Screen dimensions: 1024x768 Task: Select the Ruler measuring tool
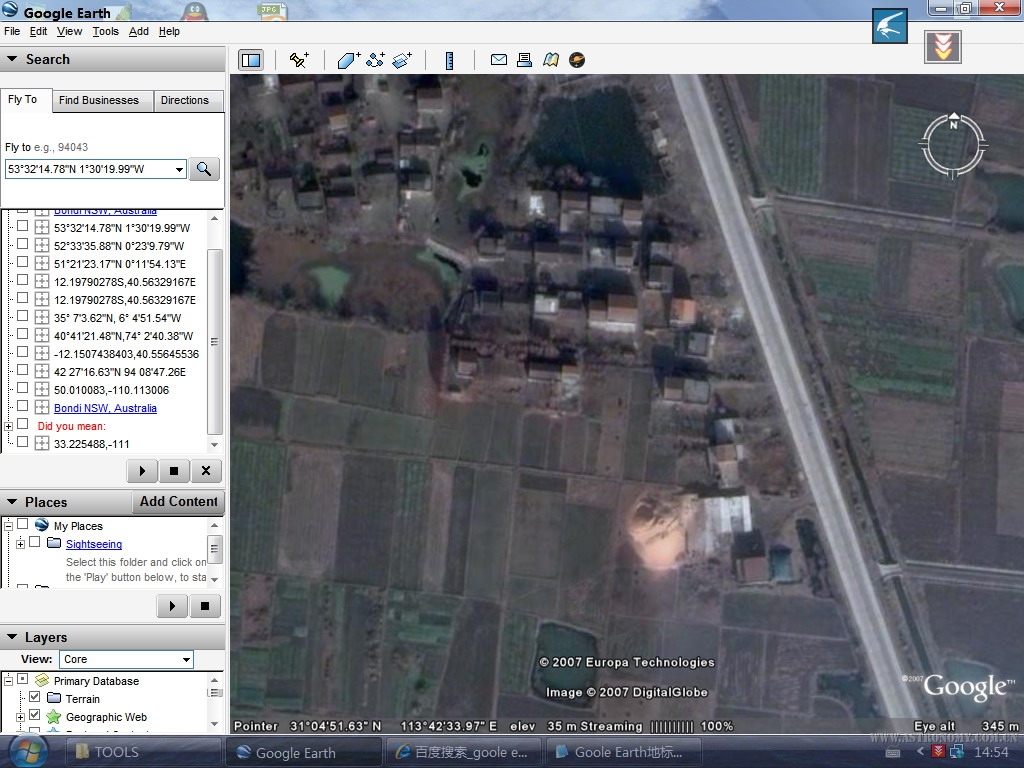click(449, 60)
